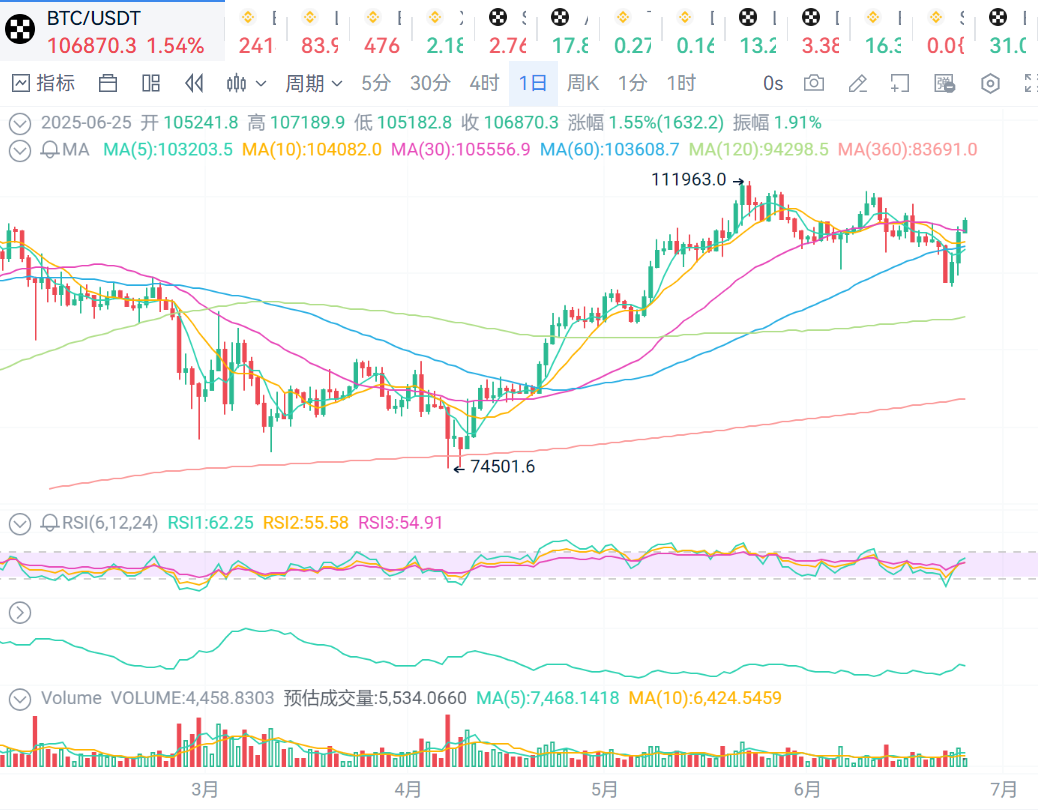Click the 2025-06-25 date label

click(x=86, y=123)
